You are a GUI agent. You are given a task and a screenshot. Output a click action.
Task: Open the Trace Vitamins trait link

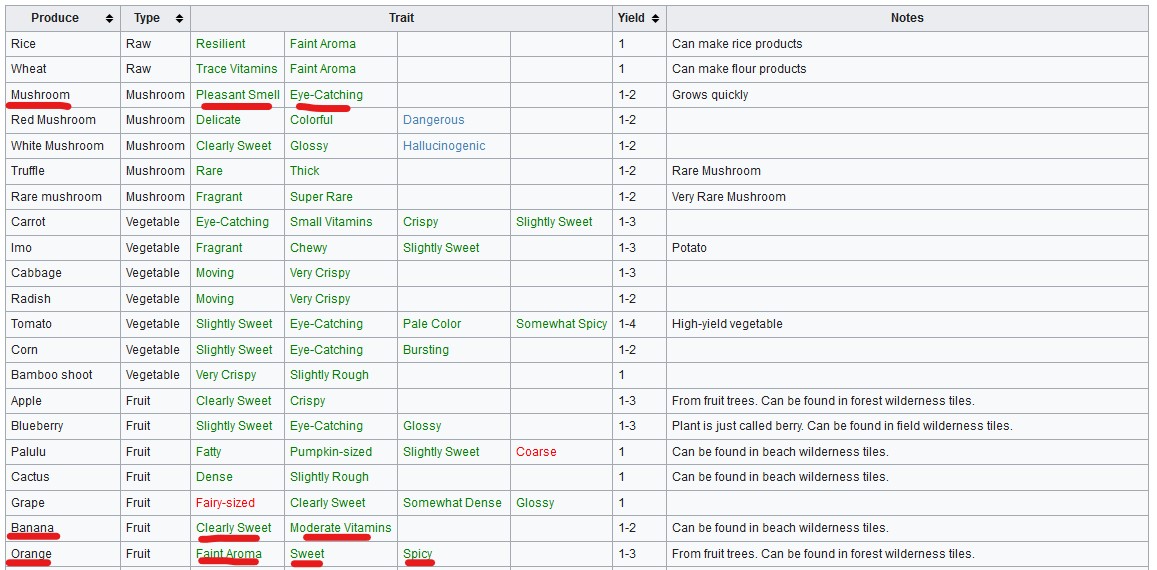click(x=236, y=69)
